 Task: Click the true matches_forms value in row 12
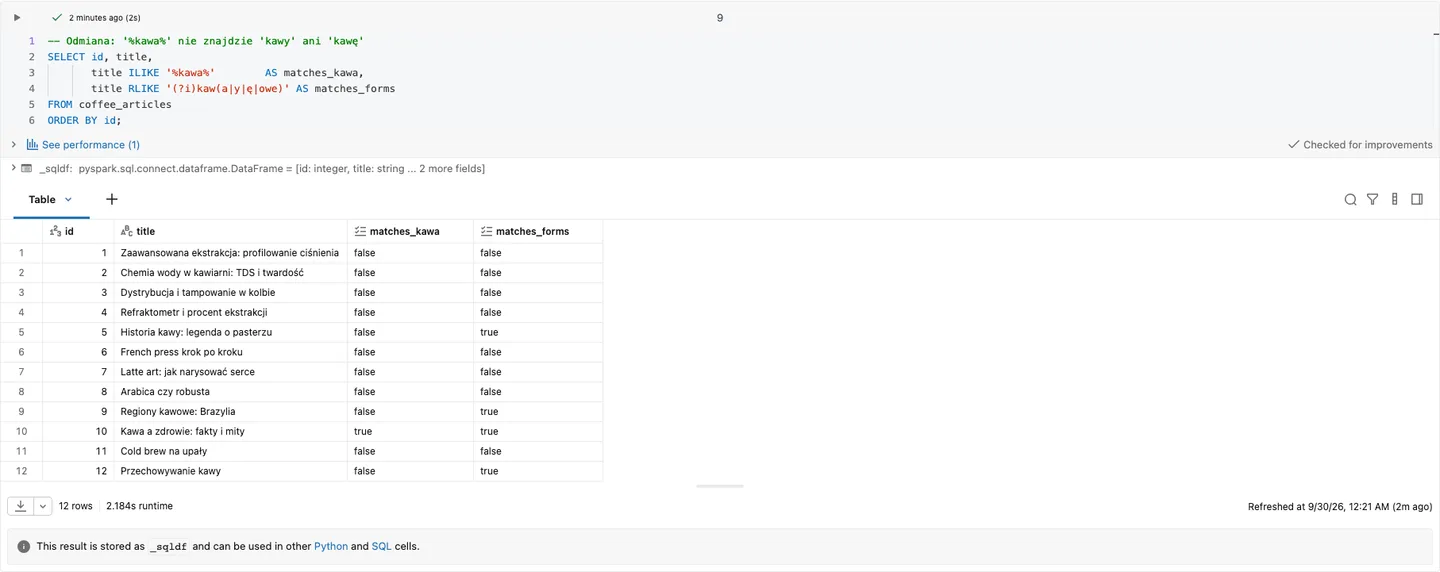538,471
